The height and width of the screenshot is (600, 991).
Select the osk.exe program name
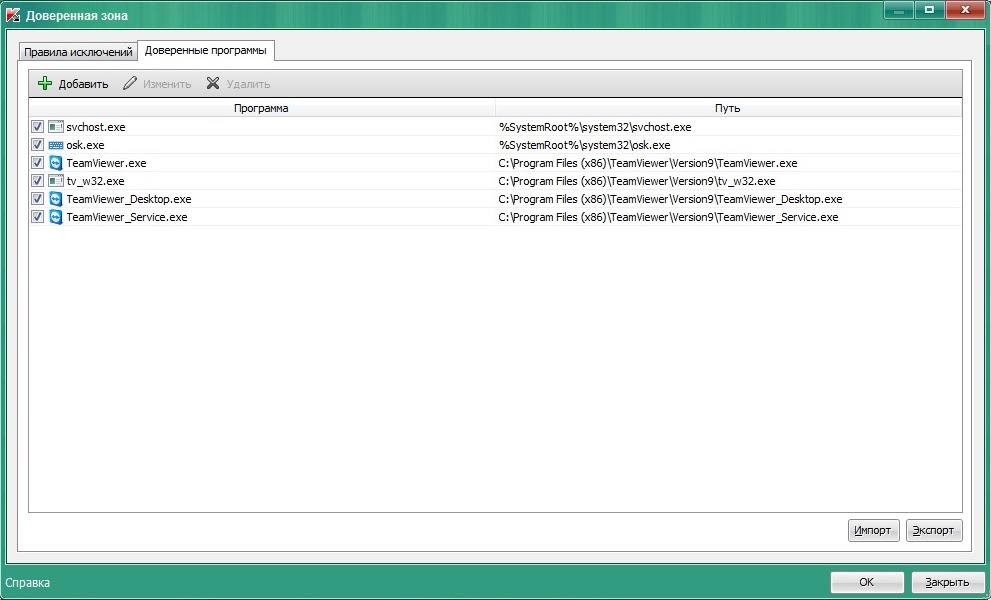[x=85, y=145]
